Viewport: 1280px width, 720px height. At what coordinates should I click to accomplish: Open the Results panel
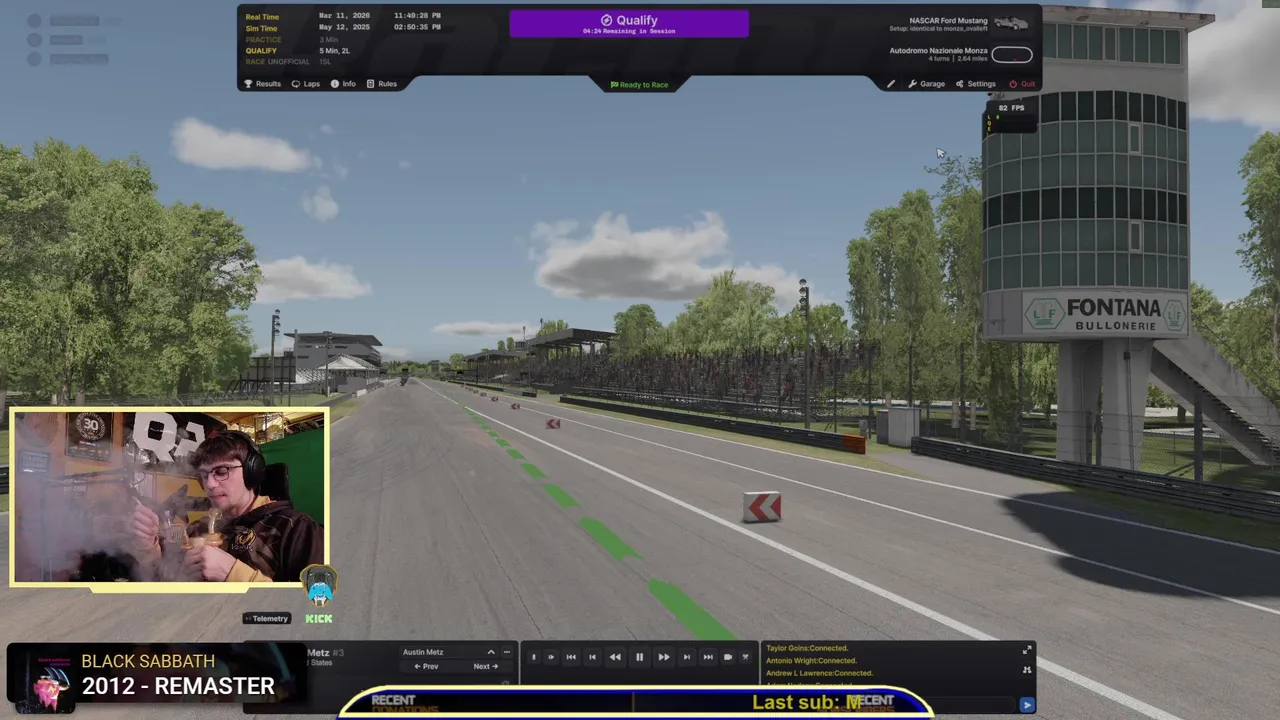[x=263, y=84]
